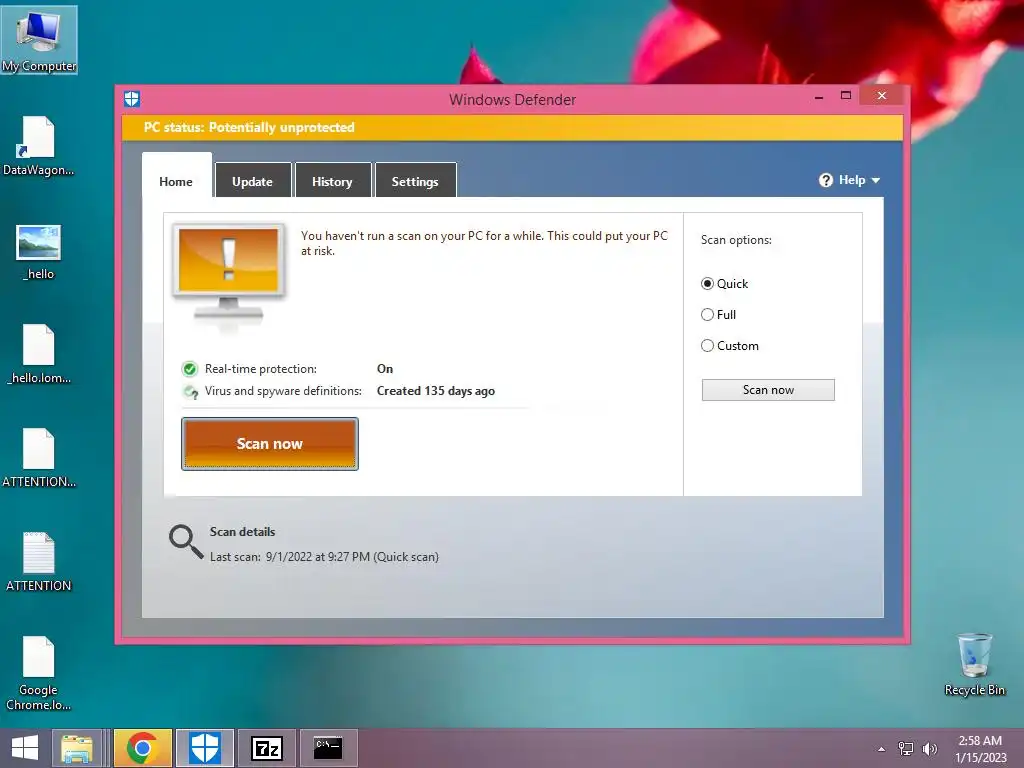Select the _hello image file on desktop
The height and width of the screenshot is (768, 1024).
coord(39,252)
